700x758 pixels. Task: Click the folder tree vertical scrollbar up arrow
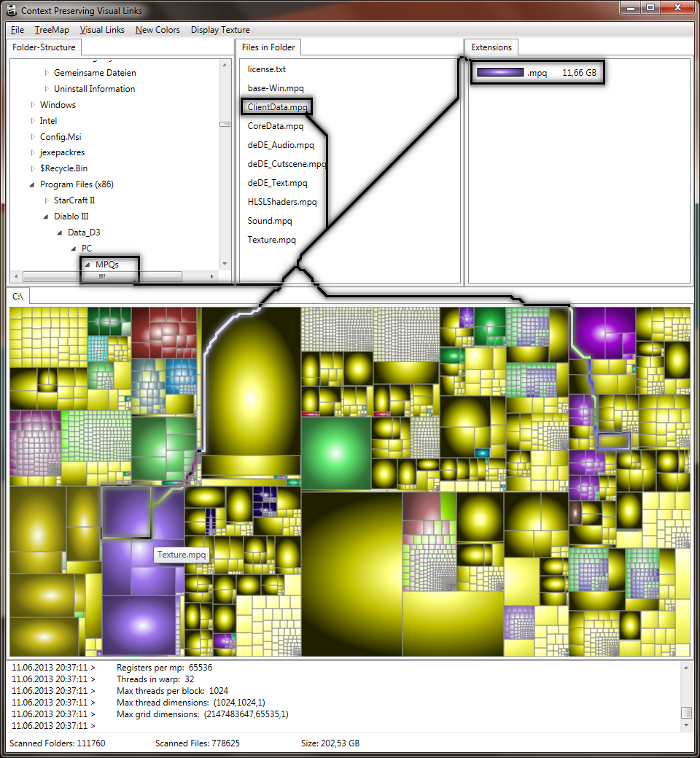pos(224,65)
